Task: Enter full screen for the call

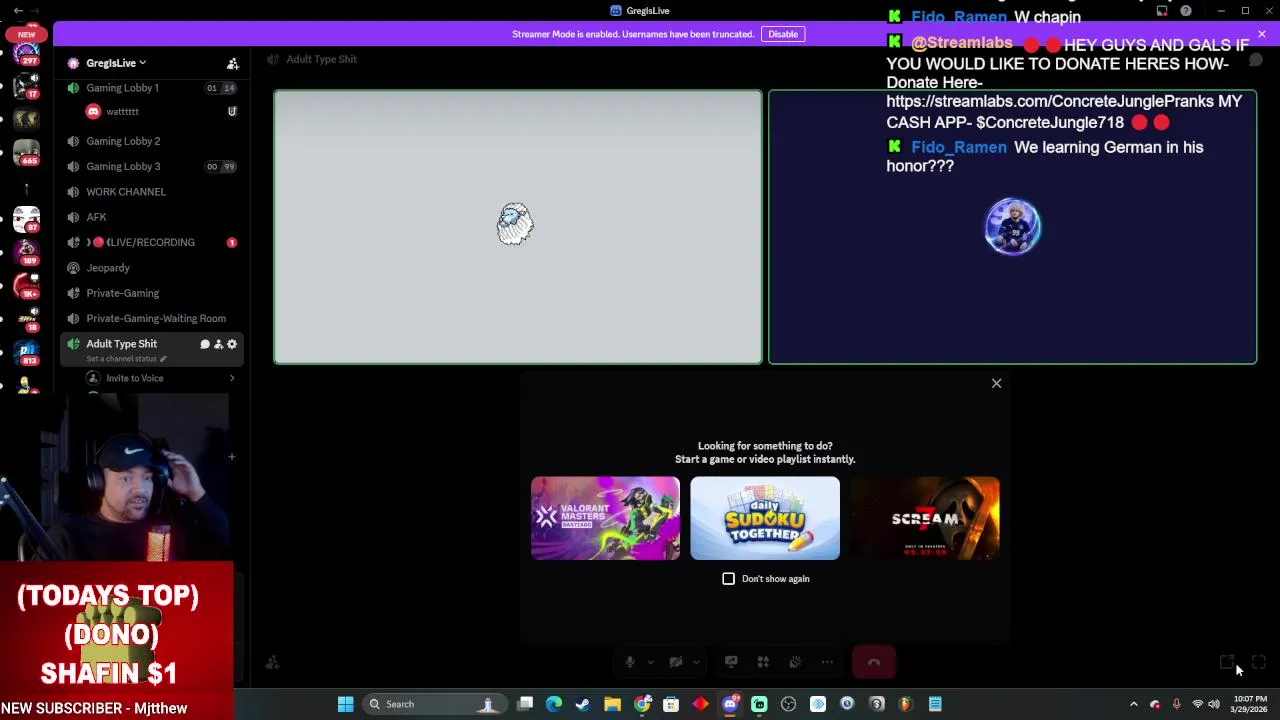Action: coord(1259,662)
